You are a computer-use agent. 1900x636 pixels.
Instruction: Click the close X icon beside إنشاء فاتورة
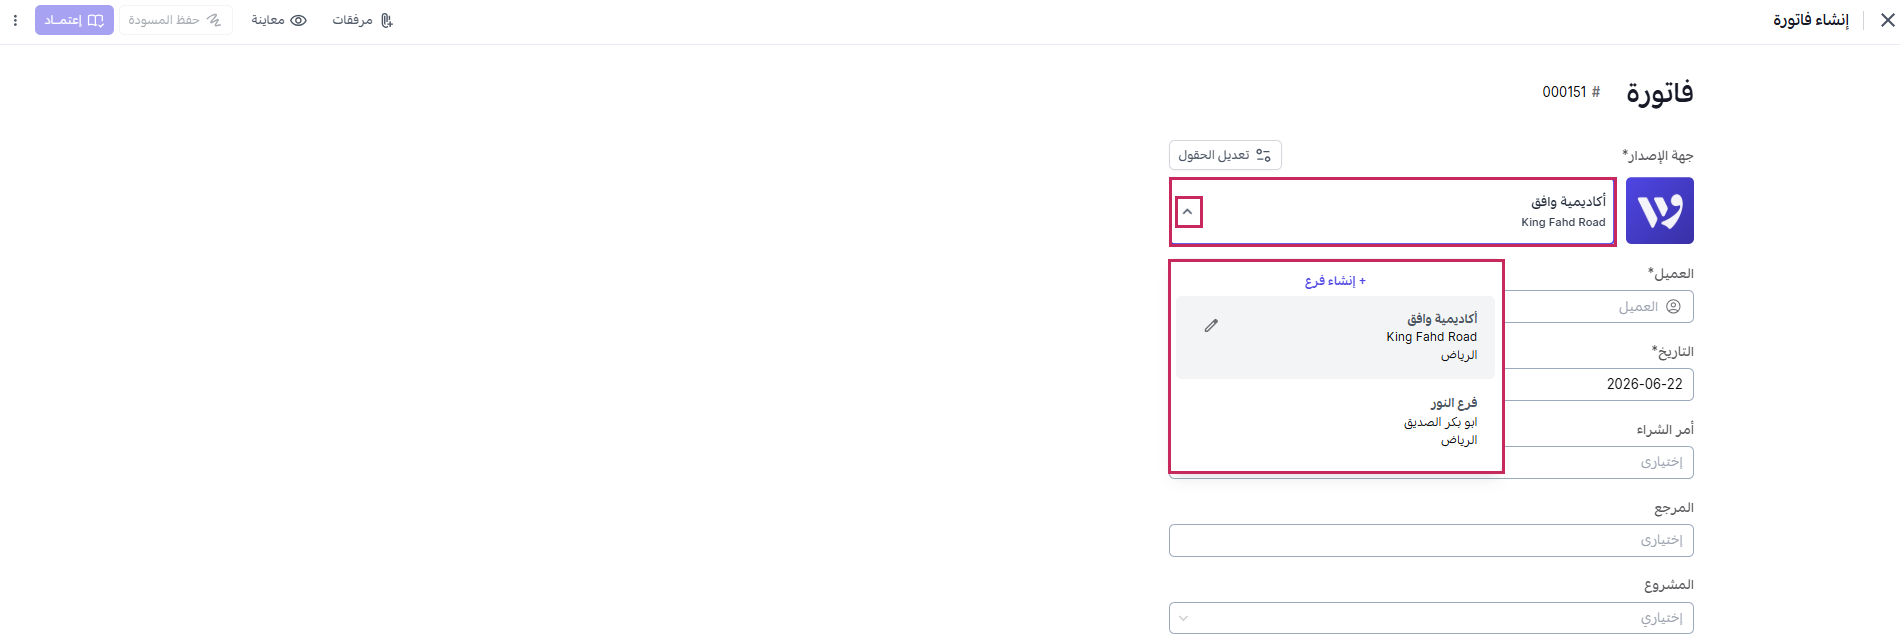click(1888, 20)
